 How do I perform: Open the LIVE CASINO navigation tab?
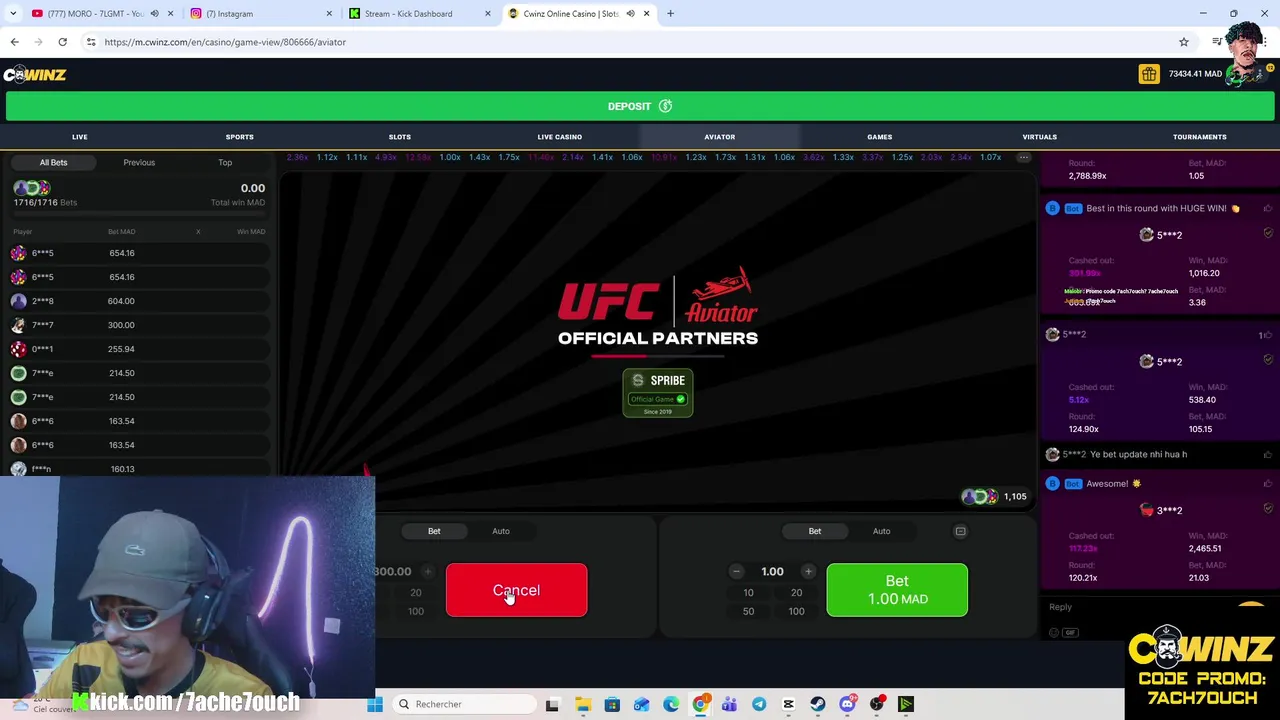560,137
